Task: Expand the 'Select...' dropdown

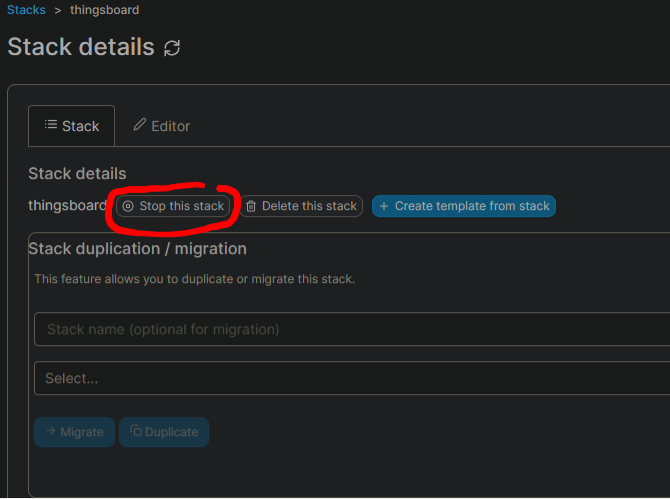Action: coord(350,378)
